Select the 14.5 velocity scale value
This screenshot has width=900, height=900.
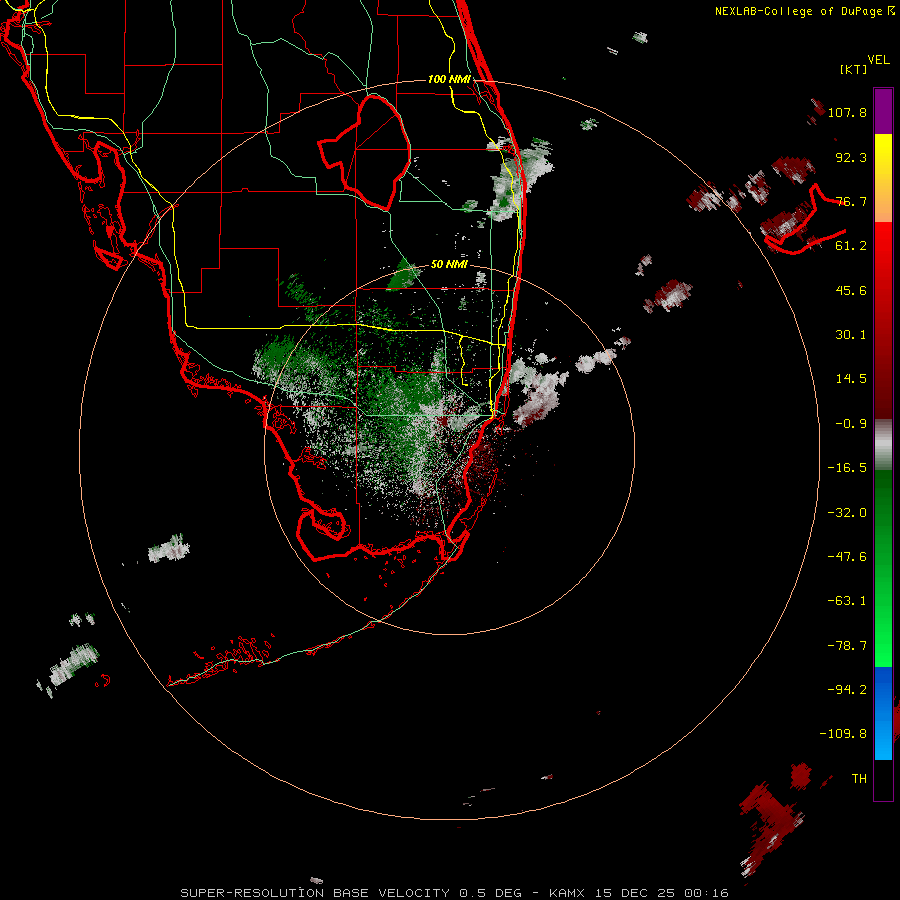point(851,379)
